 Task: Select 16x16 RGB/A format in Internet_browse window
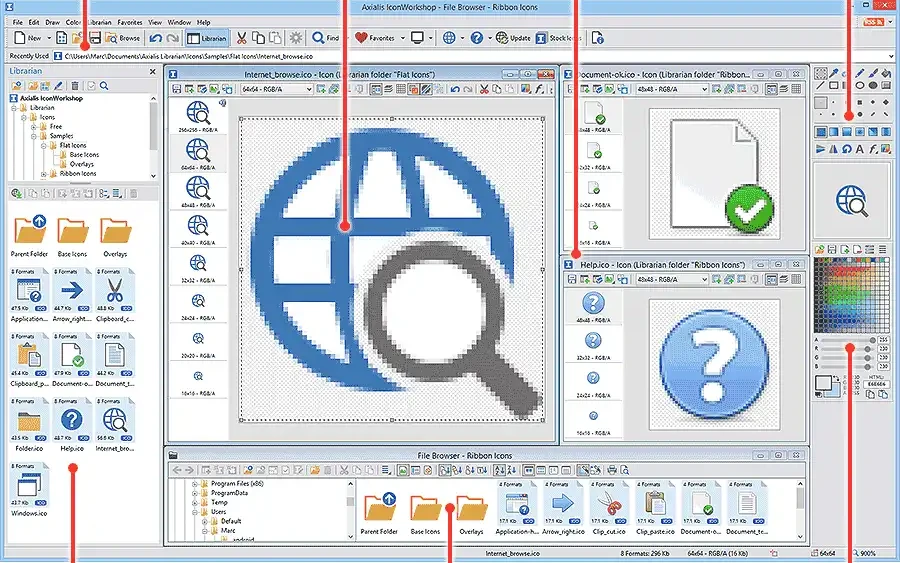(198, 380)
